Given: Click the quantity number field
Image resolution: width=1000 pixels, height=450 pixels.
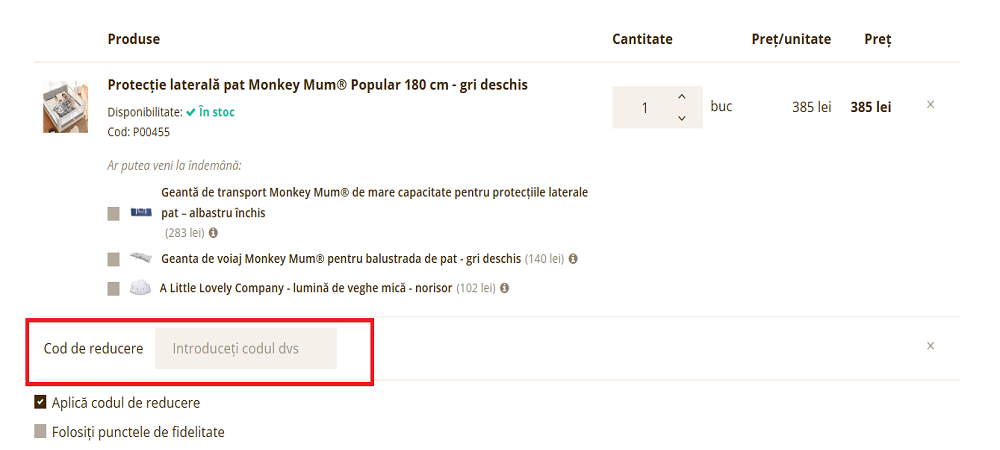Looking at the screenshot, I should pos(645,107).
